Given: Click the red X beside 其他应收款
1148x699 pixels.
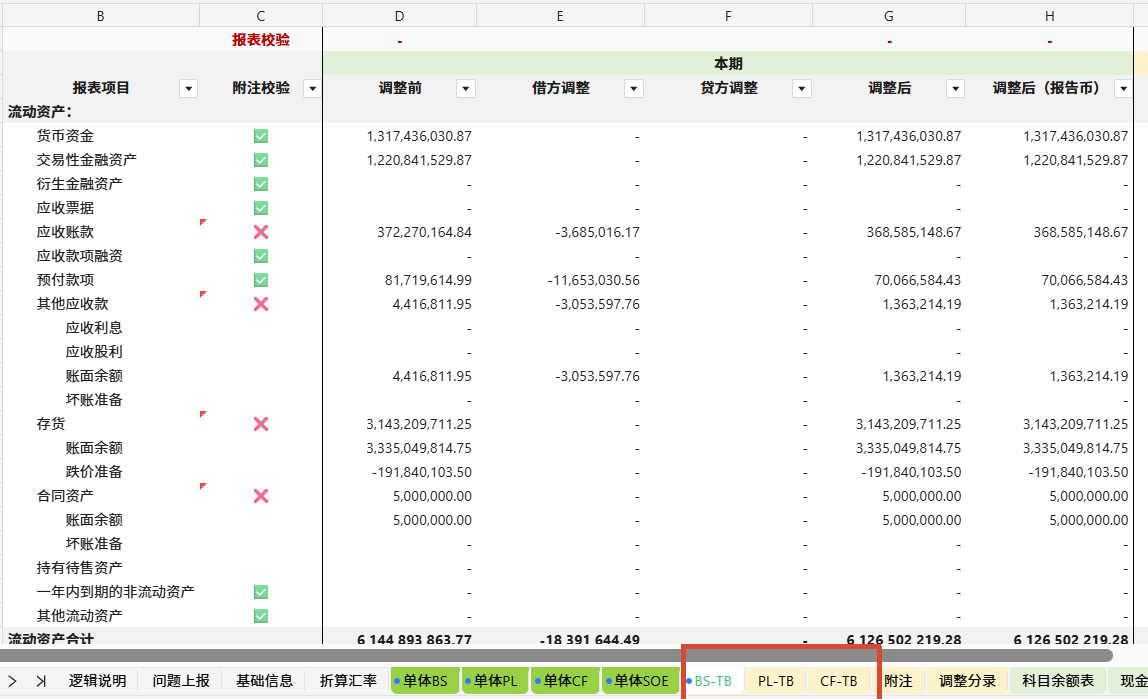Looking at the screenshot, I should 261,304.
